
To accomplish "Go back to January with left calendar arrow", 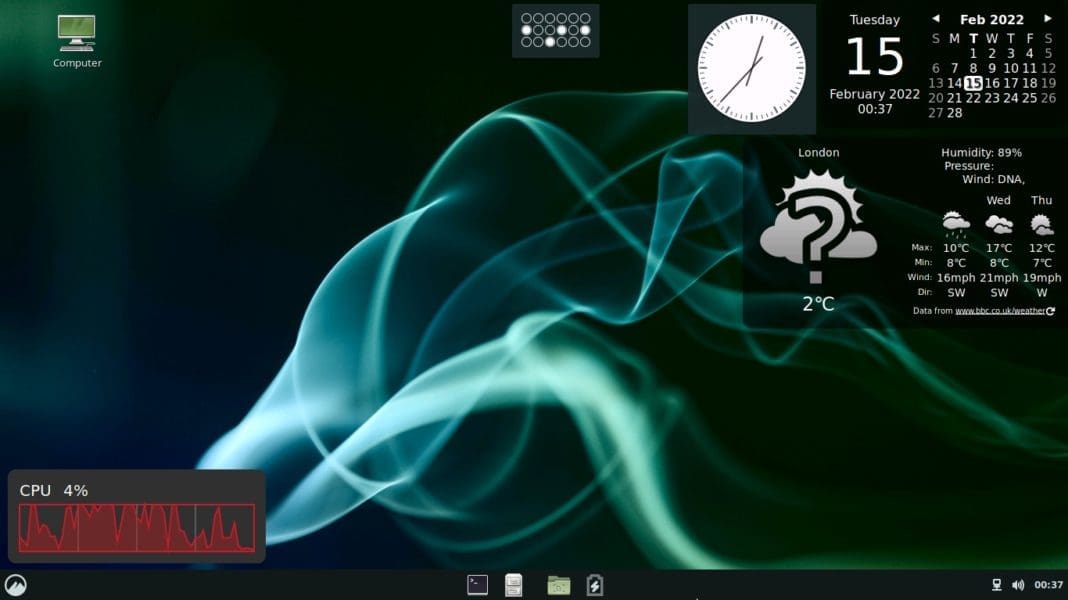I will click(936, 18).
